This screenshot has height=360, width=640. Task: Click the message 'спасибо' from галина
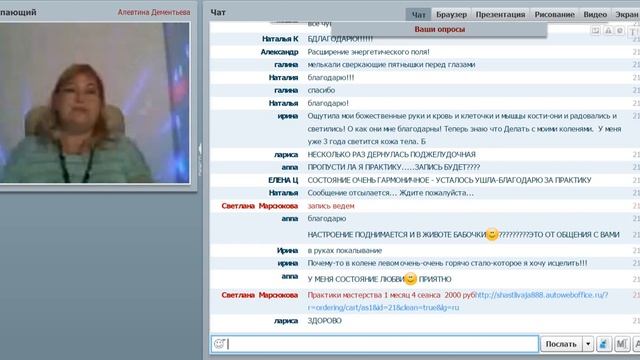coord(321,90)
